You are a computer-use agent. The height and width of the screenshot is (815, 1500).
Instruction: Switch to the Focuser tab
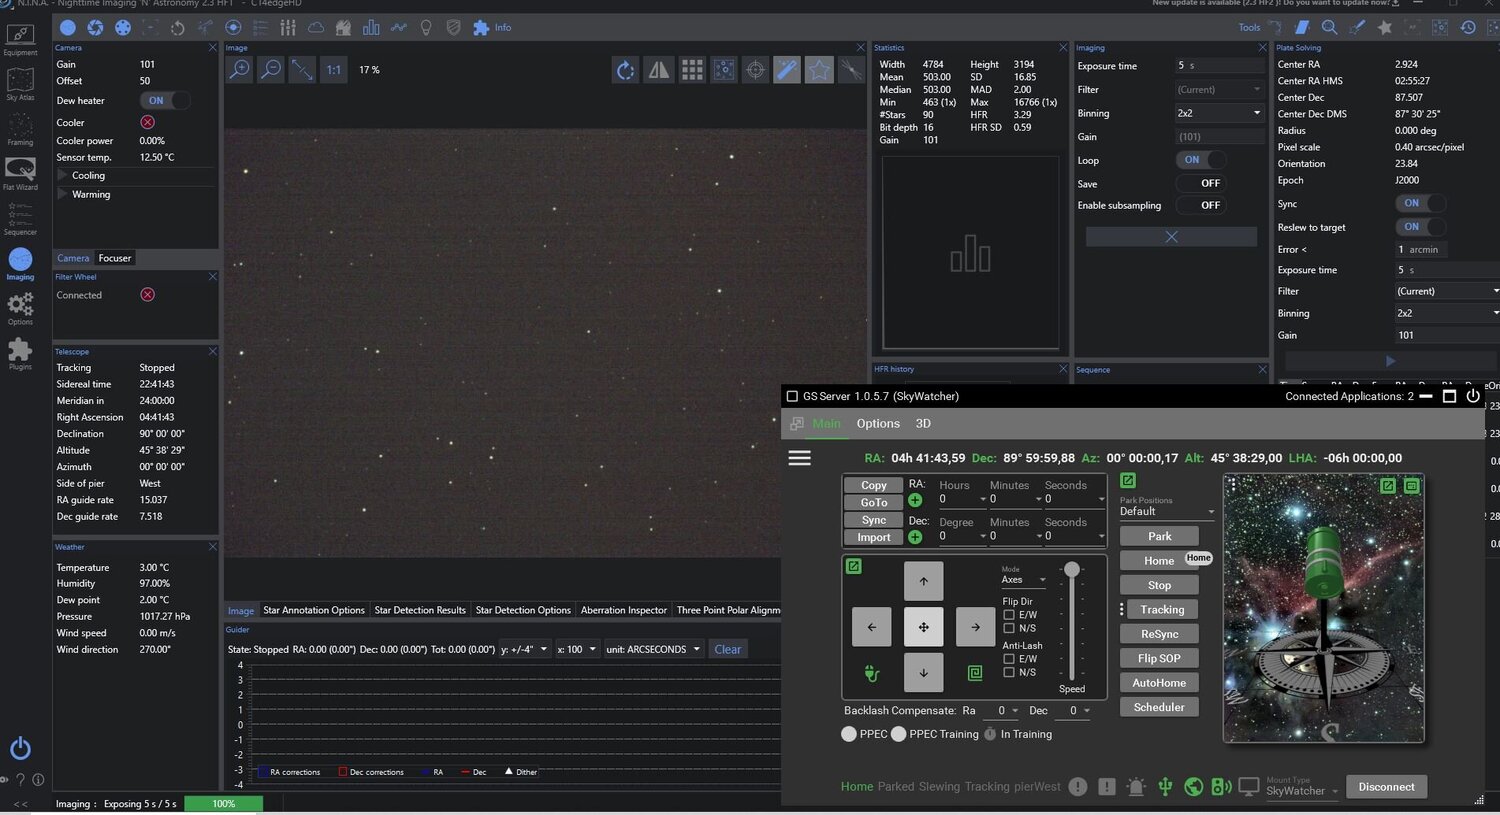pyautogui.click(x=115, y=258)
